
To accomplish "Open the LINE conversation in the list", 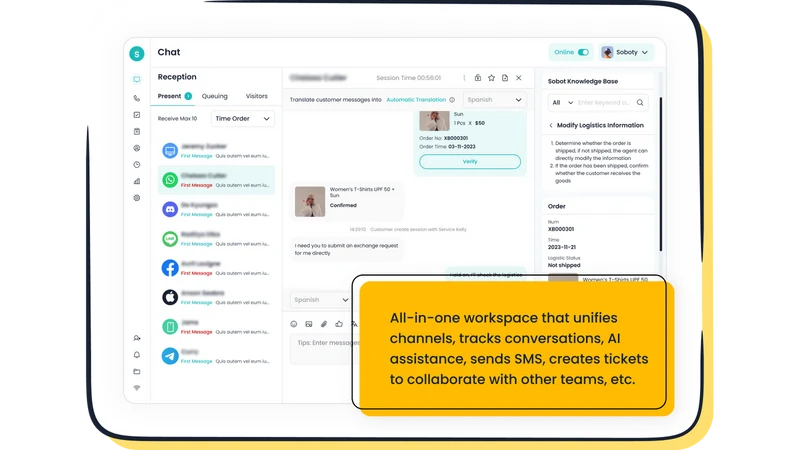I will (x=216, y=239).
